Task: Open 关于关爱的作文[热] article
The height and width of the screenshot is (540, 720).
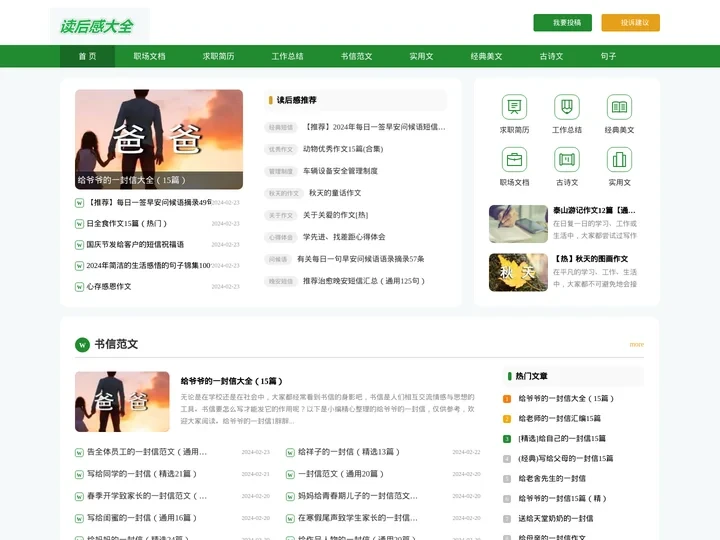Action: tap(335, 215)
